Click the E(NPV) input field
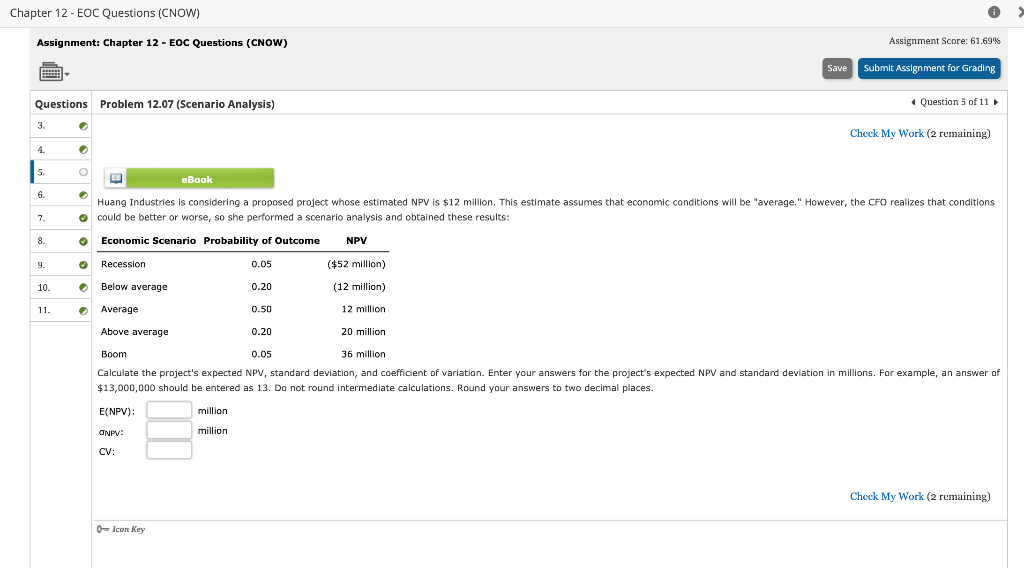 click(x=169, y=410)
